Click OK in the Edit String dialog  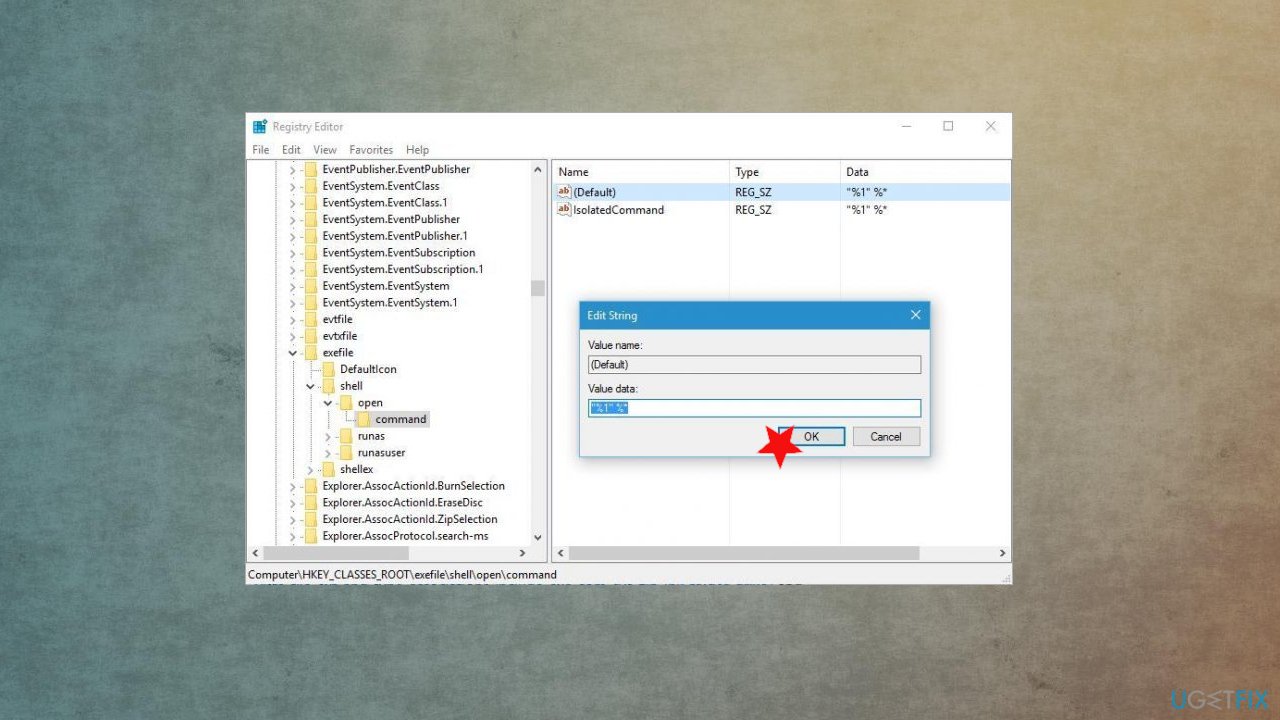[811, 436]
